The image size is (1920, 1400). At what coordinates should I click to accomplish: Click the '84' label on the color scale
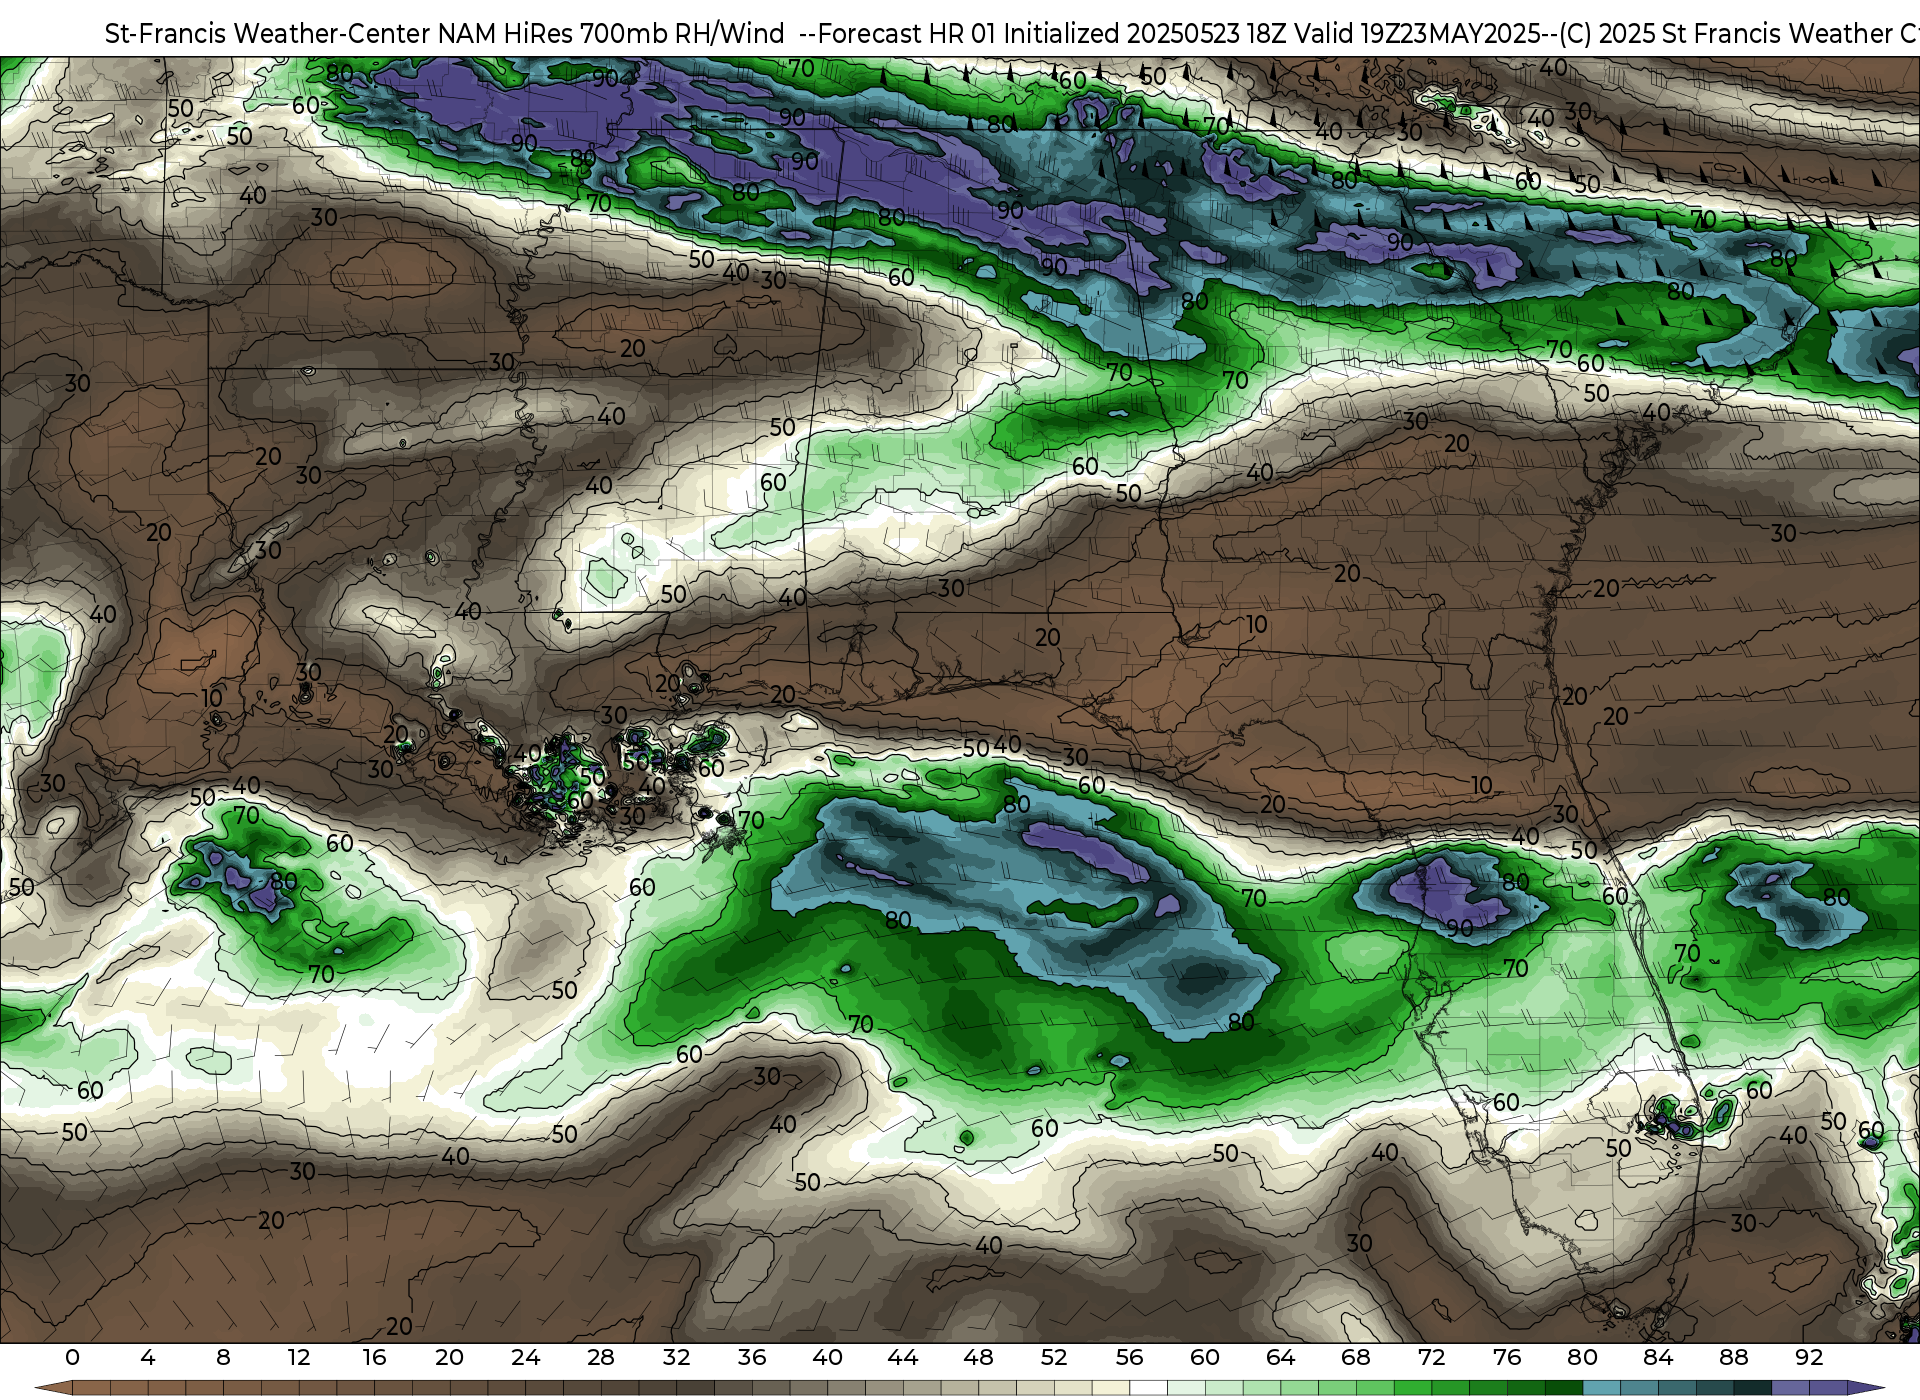click(x=1658, y=1357)
